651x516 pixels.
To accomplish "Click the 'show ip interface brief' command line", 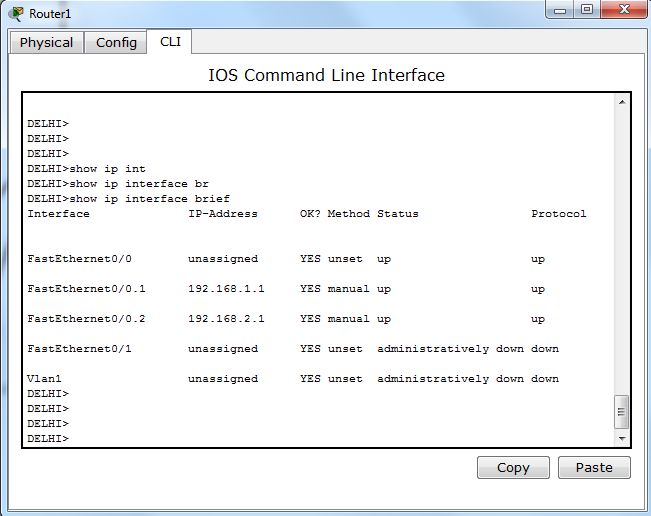I will (x=128, y=198).
